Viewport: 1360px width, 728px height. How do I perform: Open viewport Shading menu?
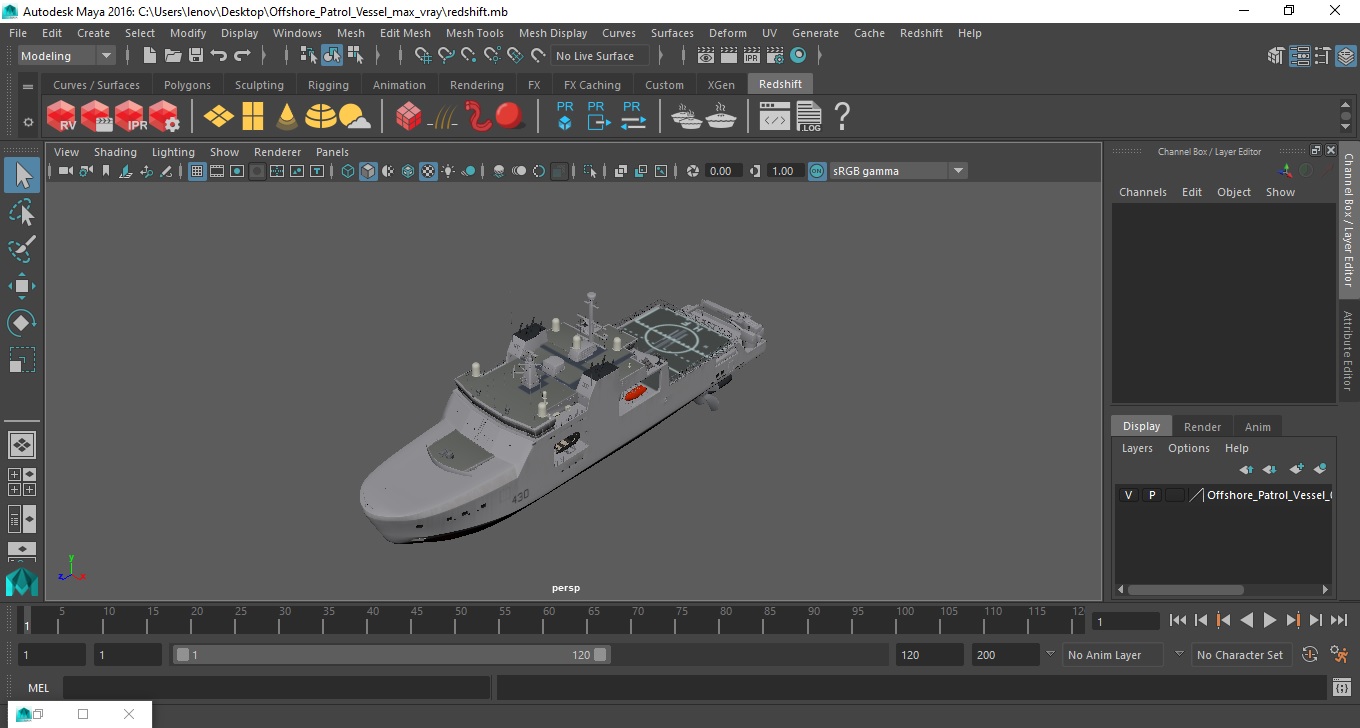tap(115, 152)
